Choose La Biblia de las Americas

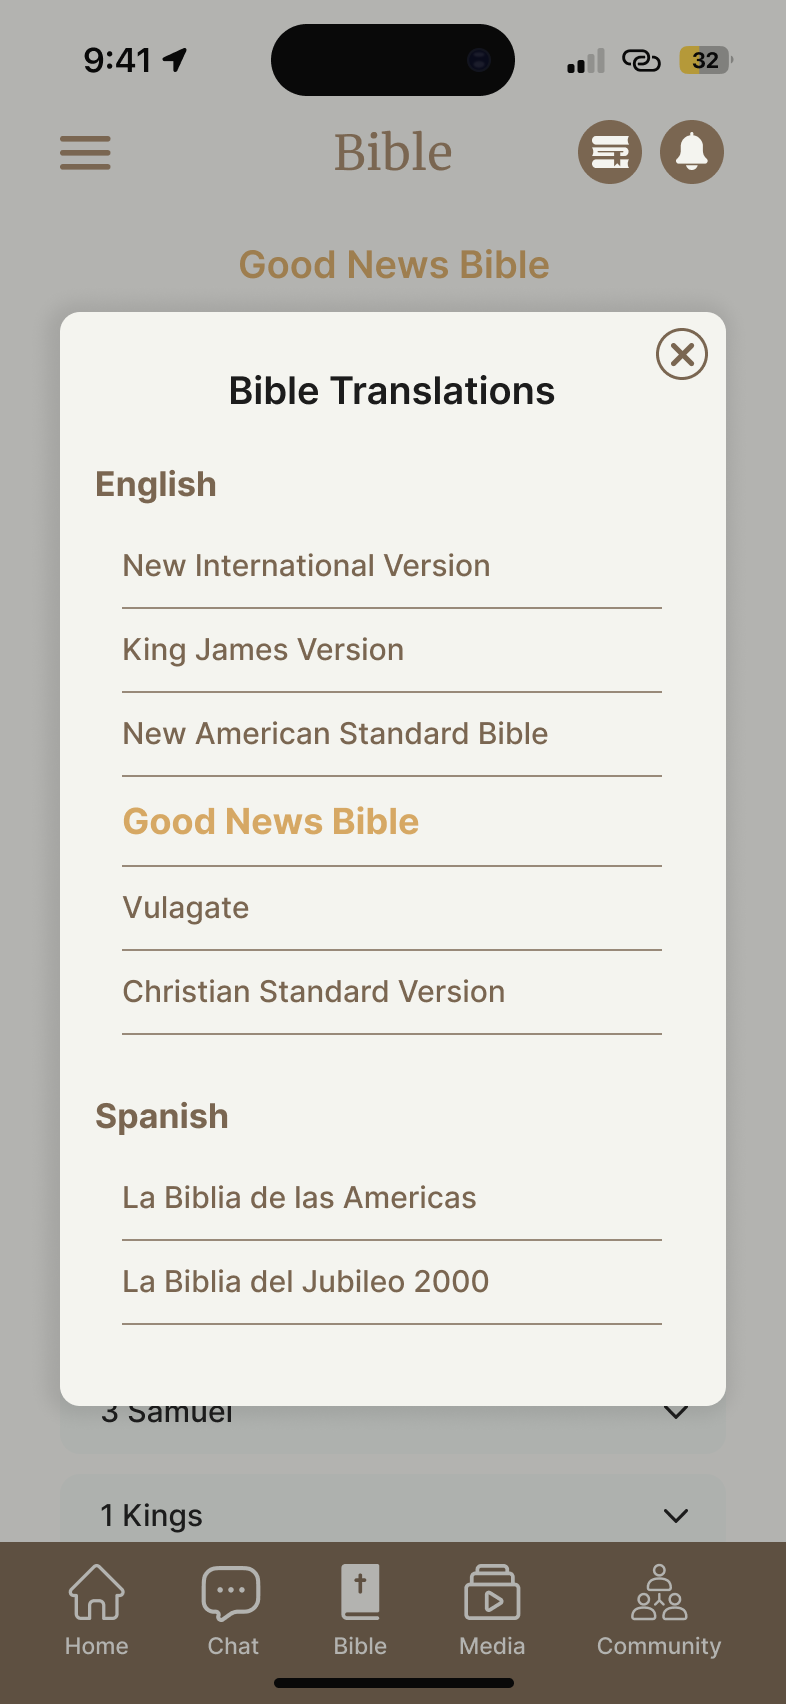tap(299, 1198)
